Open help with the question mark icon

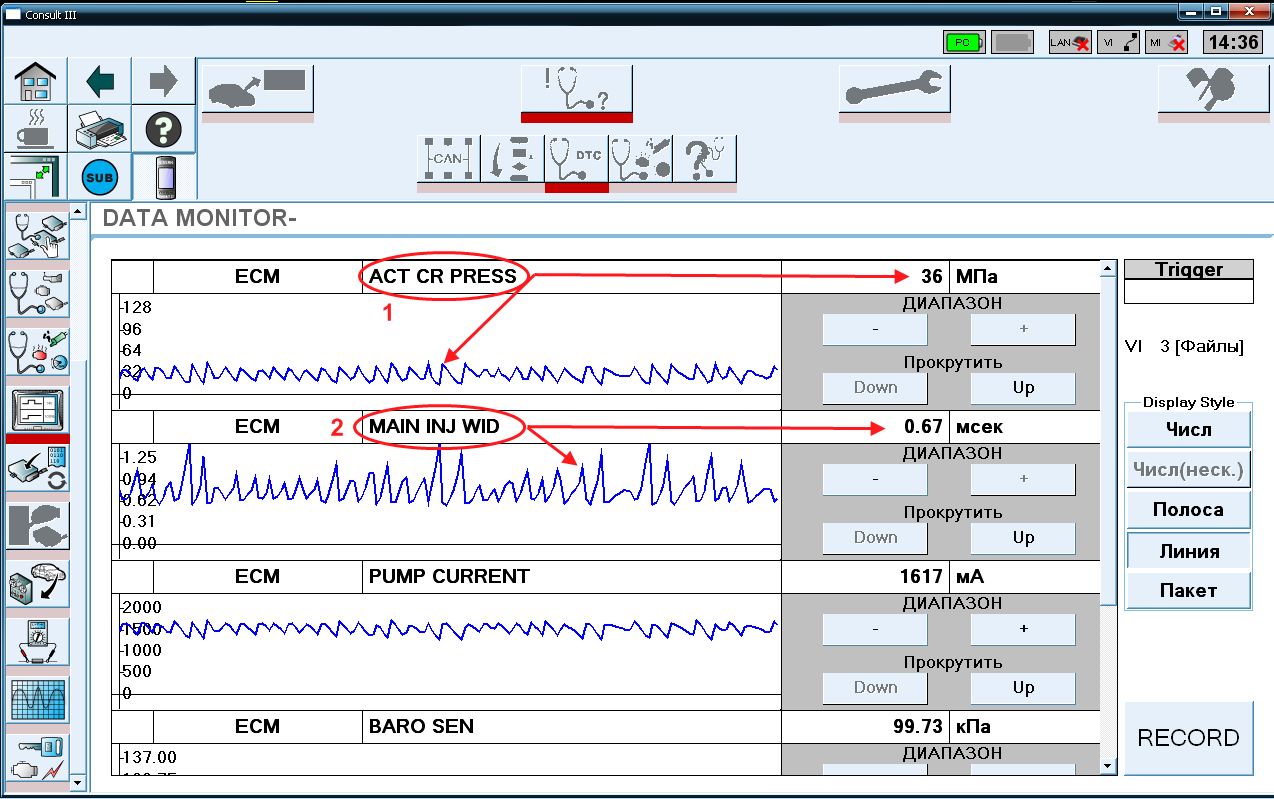[163, 129]
